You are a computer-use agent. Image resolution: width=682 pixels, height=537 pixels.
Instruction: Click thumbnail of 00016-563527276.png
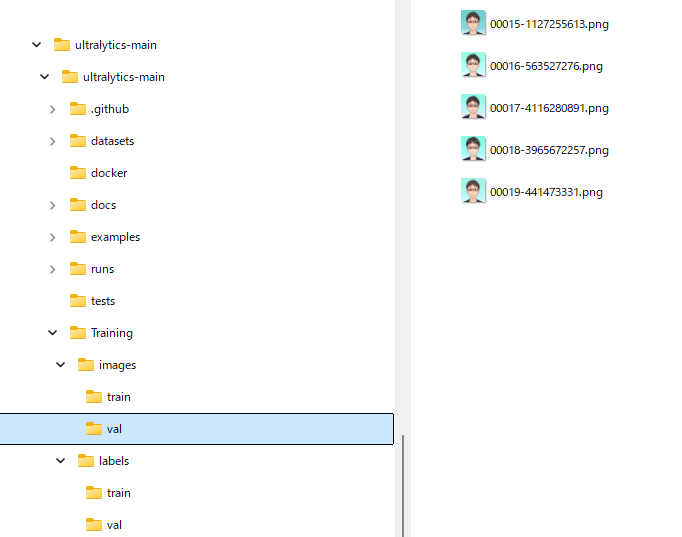(473, 65)
